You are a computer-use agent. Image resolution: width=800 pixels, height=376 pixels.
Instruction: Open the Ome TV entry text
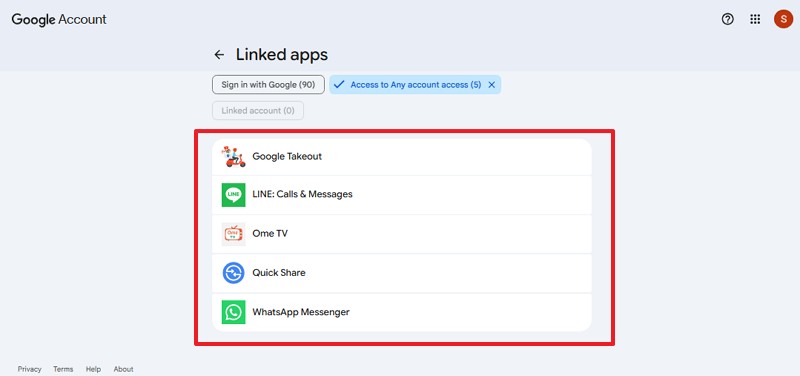270,233
